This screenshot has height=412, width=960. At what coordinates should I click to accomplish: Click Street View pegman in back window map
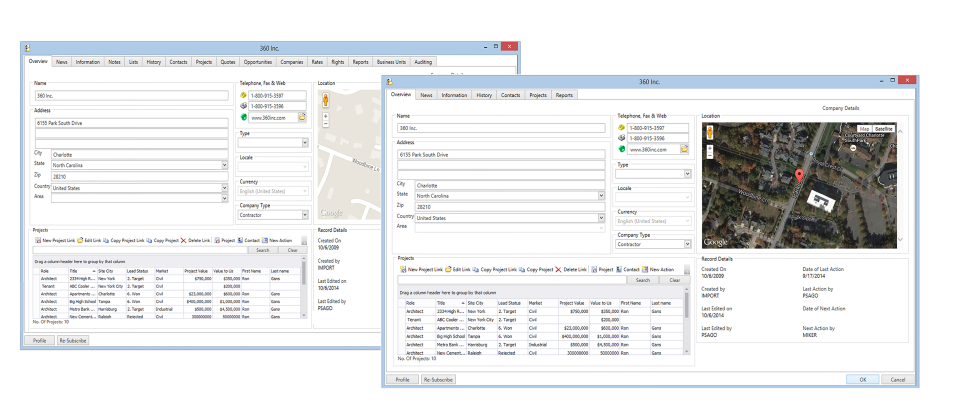click(x=325, y=101)
